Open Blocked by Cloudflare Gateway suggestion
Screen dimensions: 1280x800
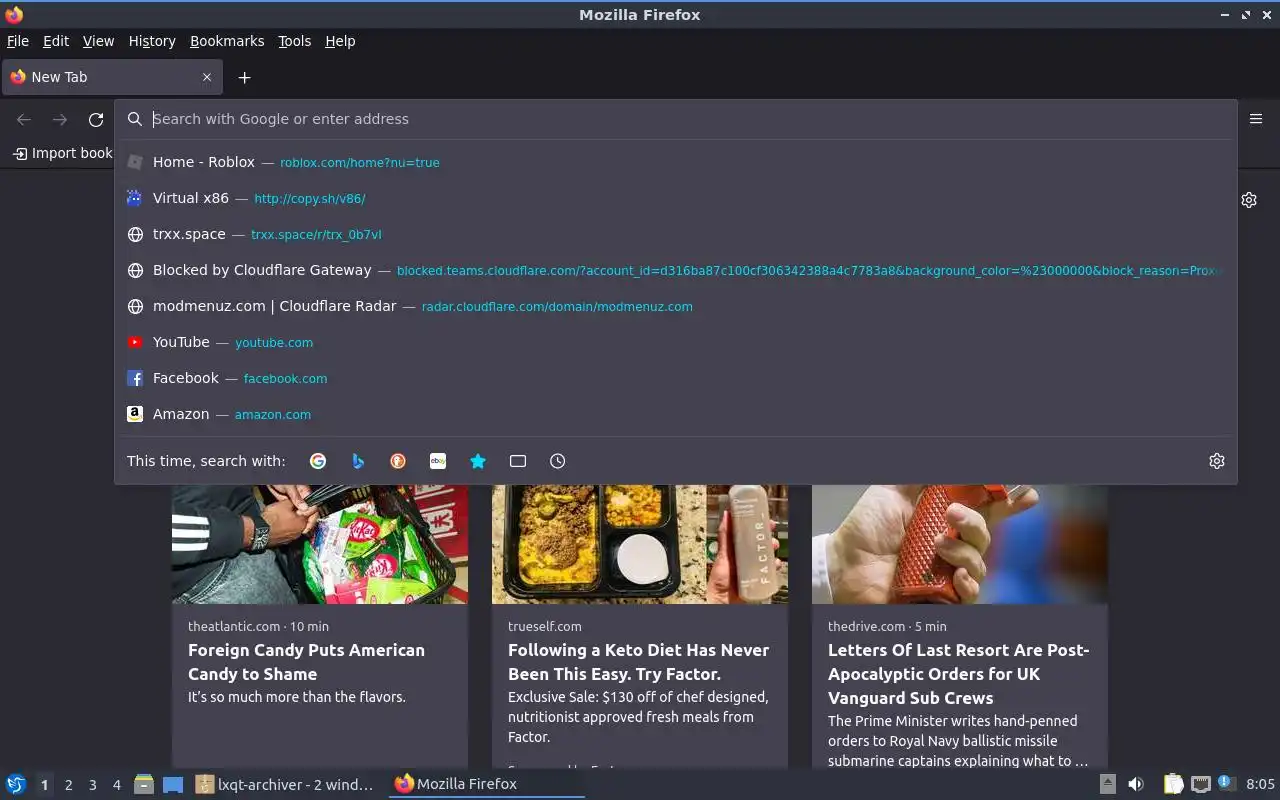pos(676,270)
